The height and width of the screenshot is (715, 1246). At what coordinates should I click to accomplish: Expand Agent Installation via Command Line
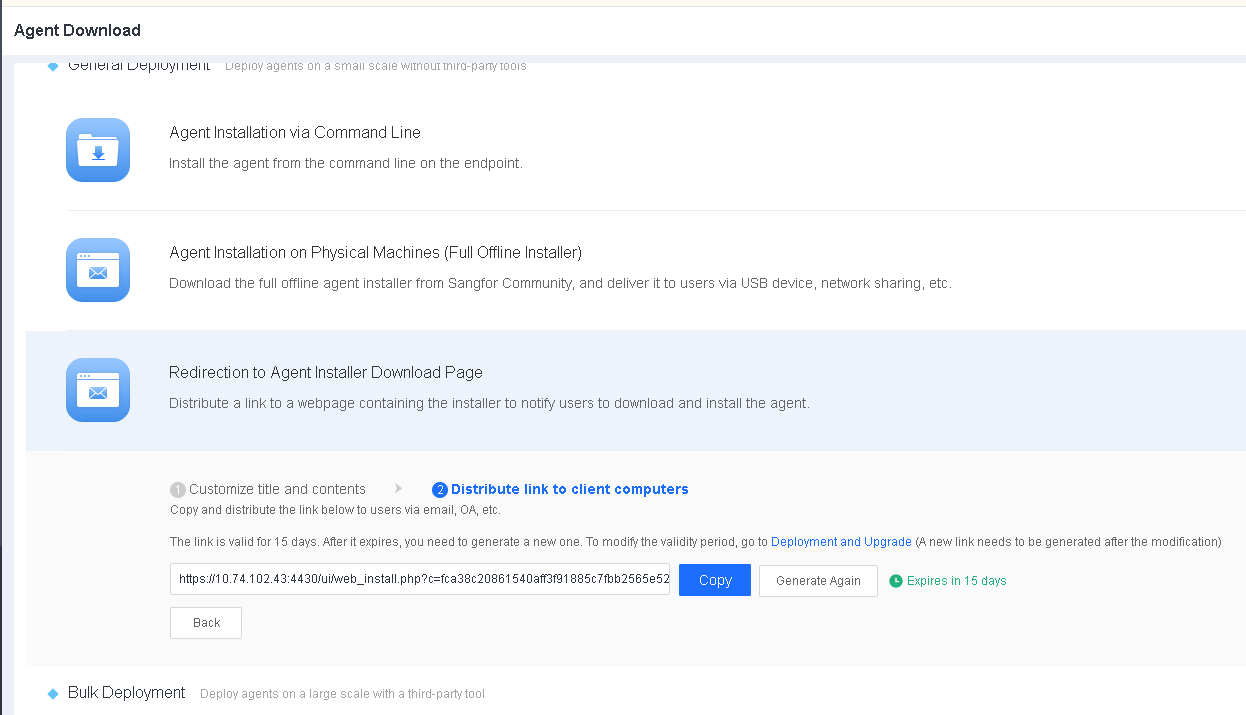coord(295,133)
